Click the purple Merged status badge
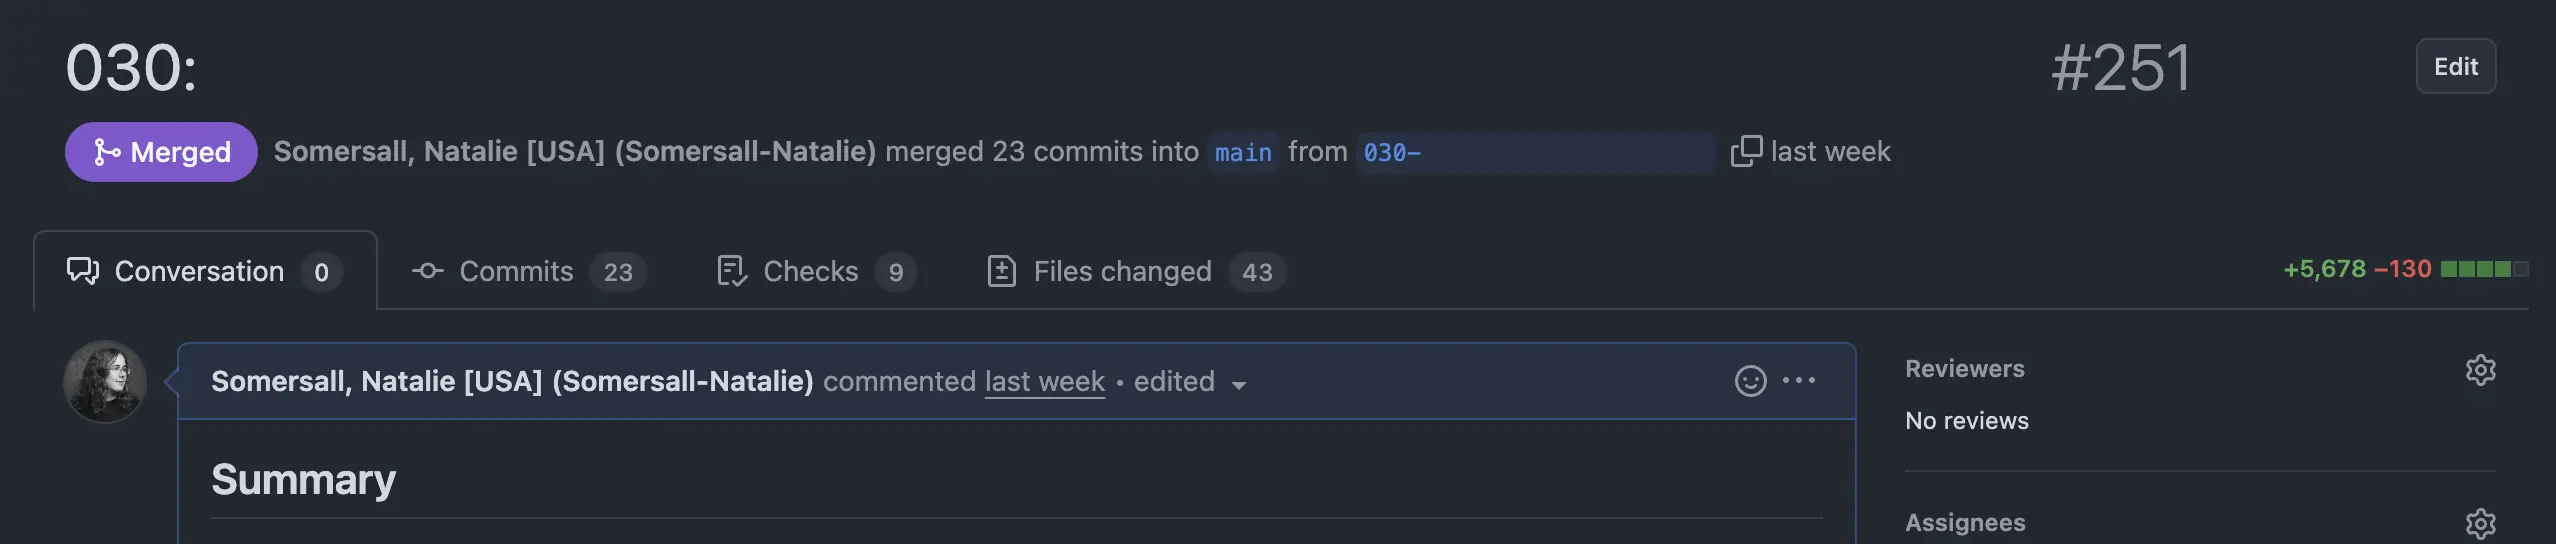Viewport: 2556px width, 544px height. click(x=161, y=152)
